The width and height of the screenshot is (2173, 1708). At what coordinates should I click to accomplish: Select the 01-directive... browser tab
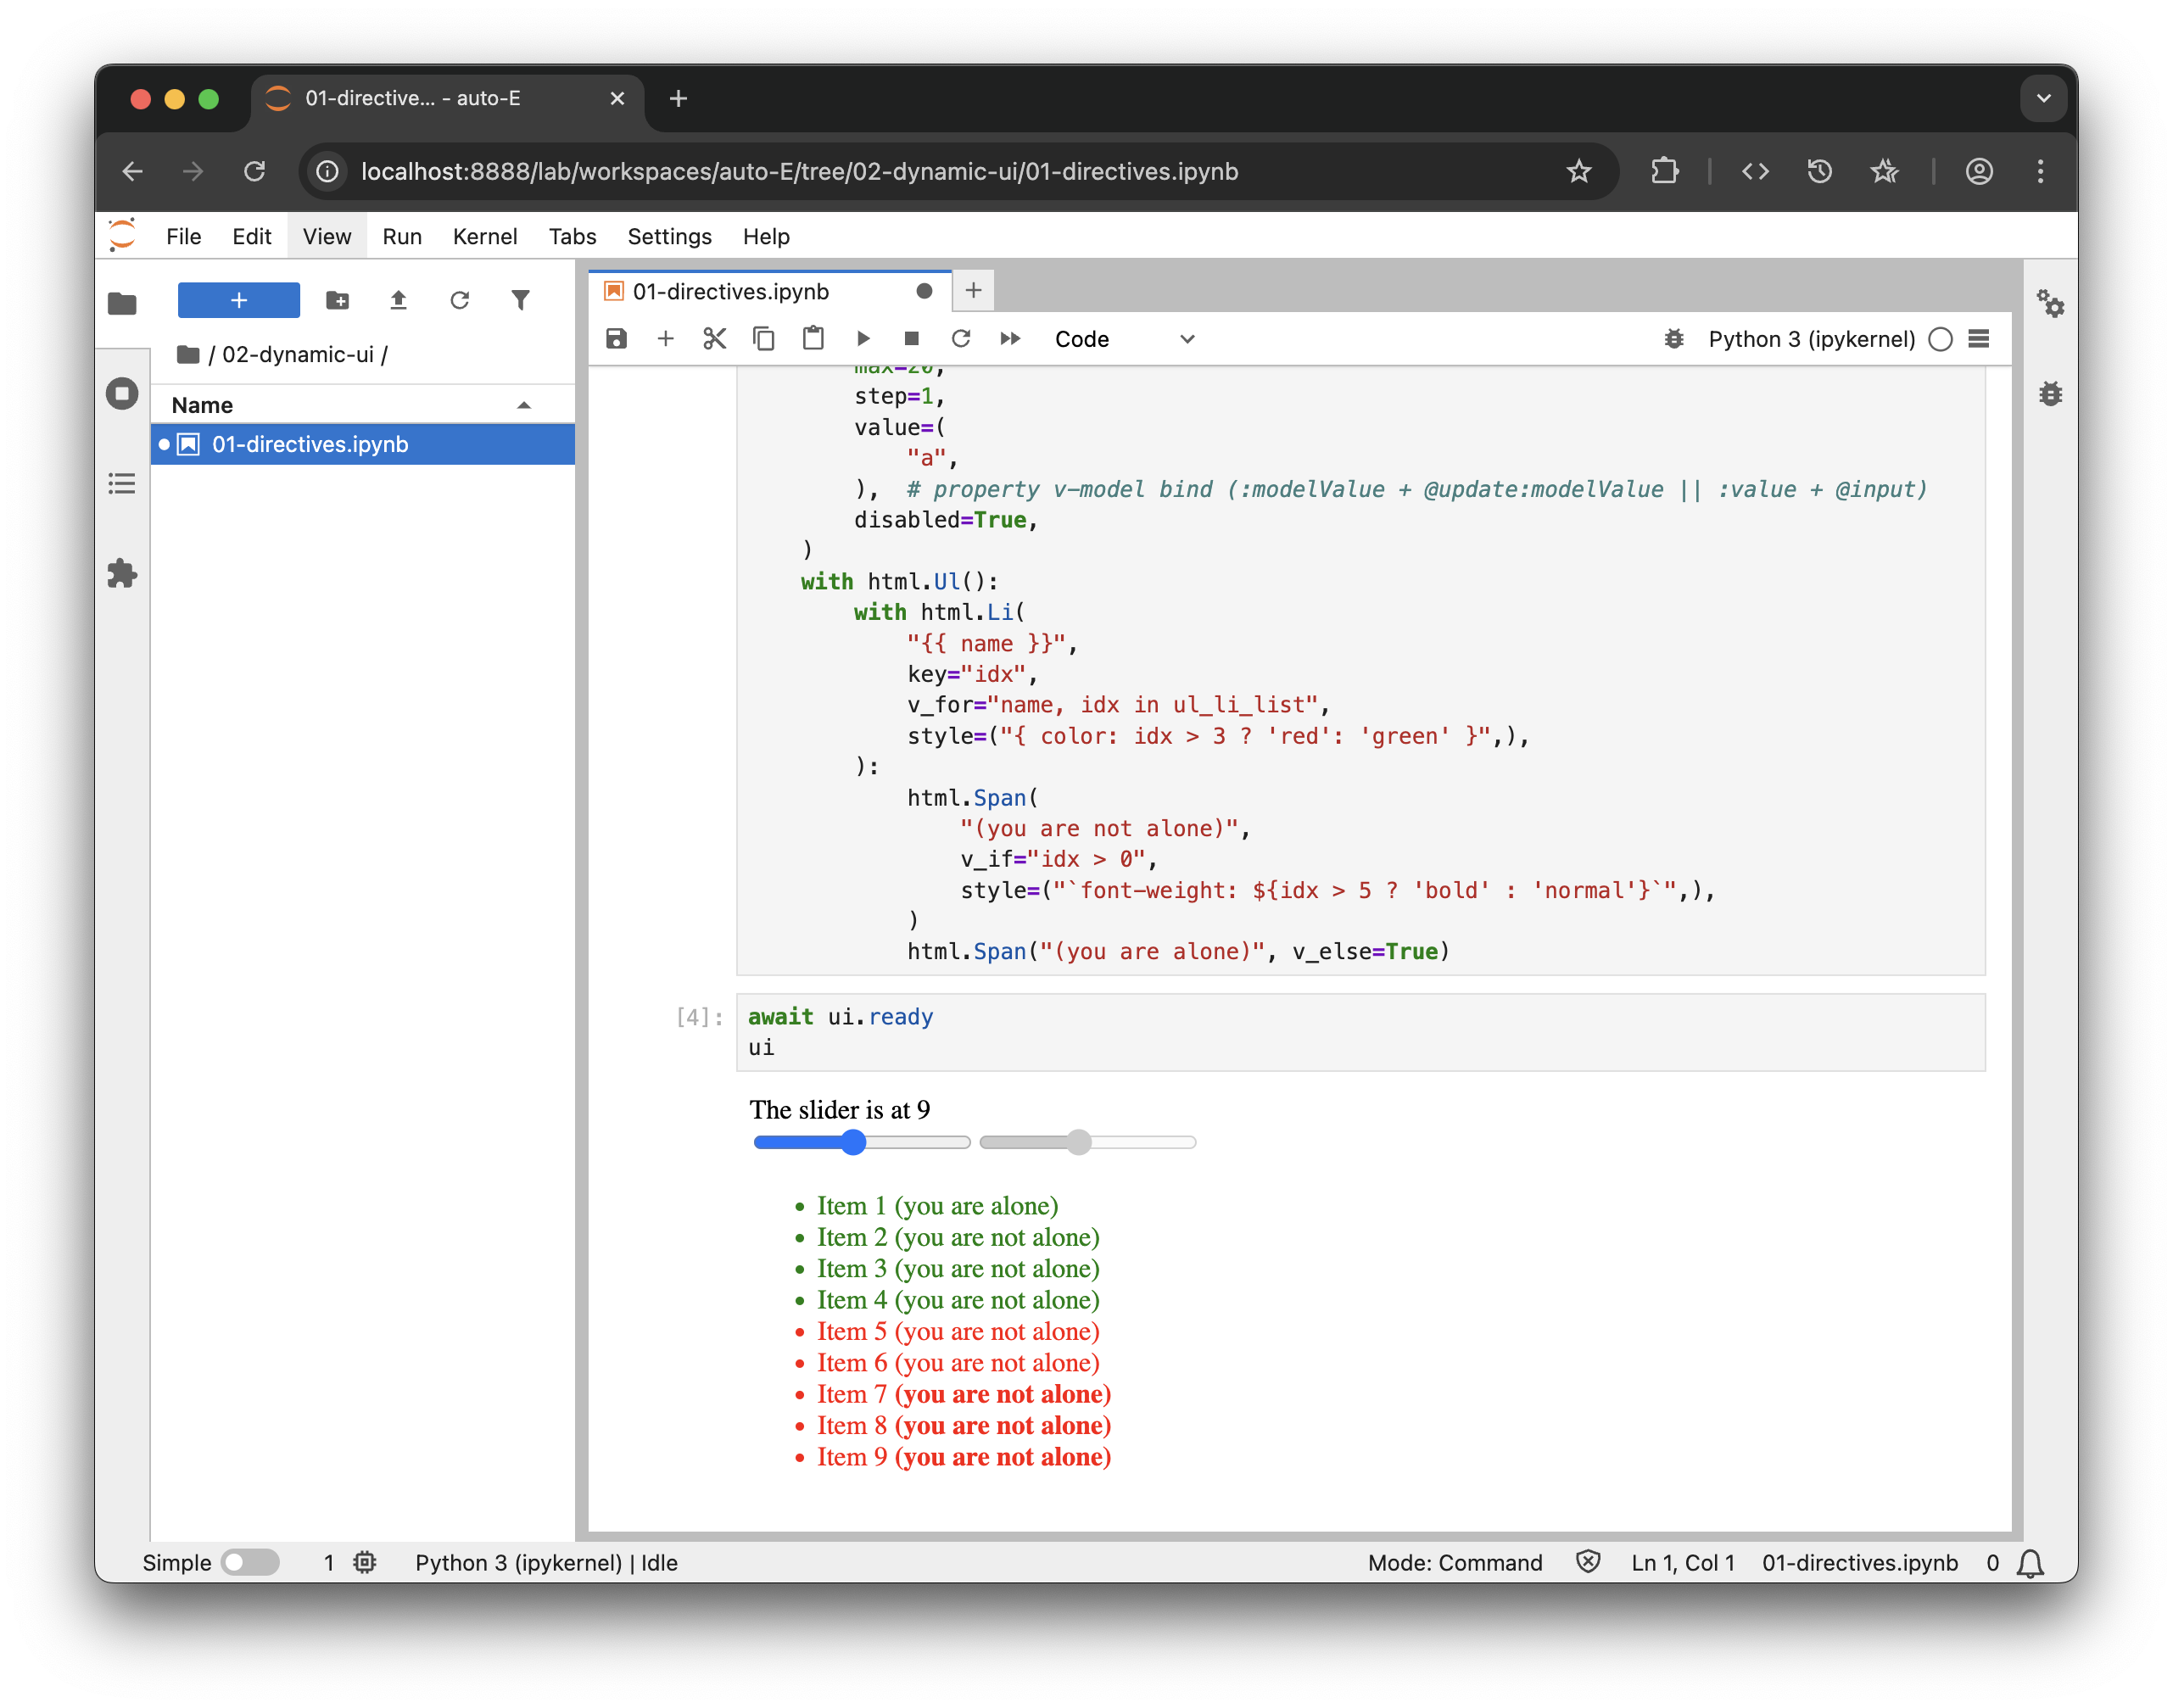pos(447,98)
